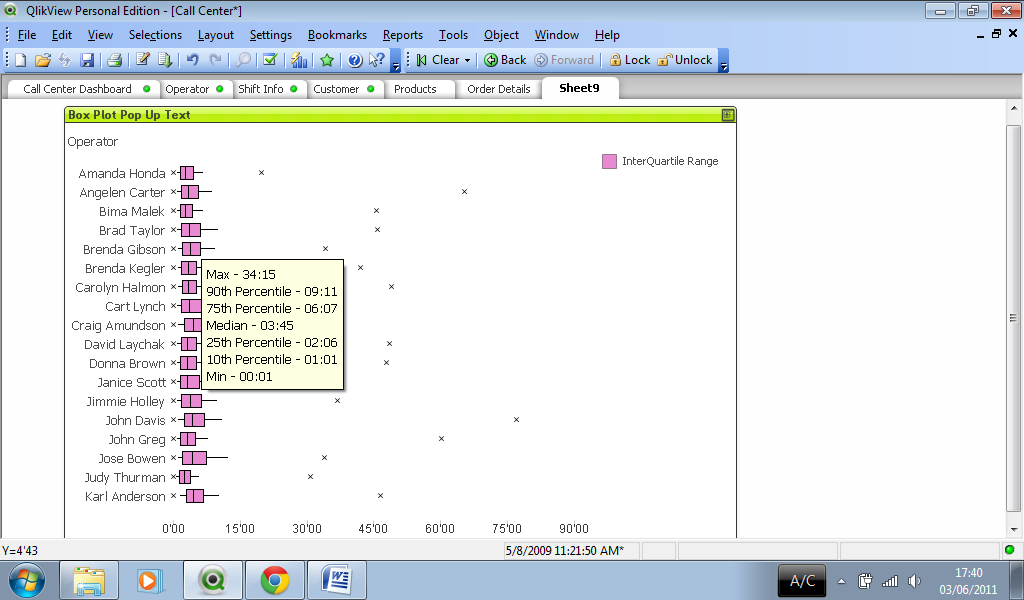The image size is (1024, 600).
Task: Click Angelen Carter's pink box
Action: click(190, 192)
